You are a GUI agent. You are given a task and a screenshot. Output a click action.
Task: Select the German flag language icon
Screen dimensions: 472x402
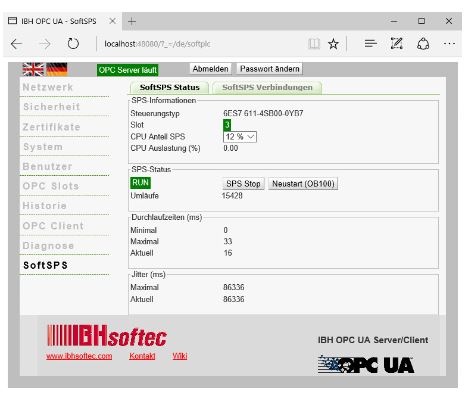click(57, 69)
